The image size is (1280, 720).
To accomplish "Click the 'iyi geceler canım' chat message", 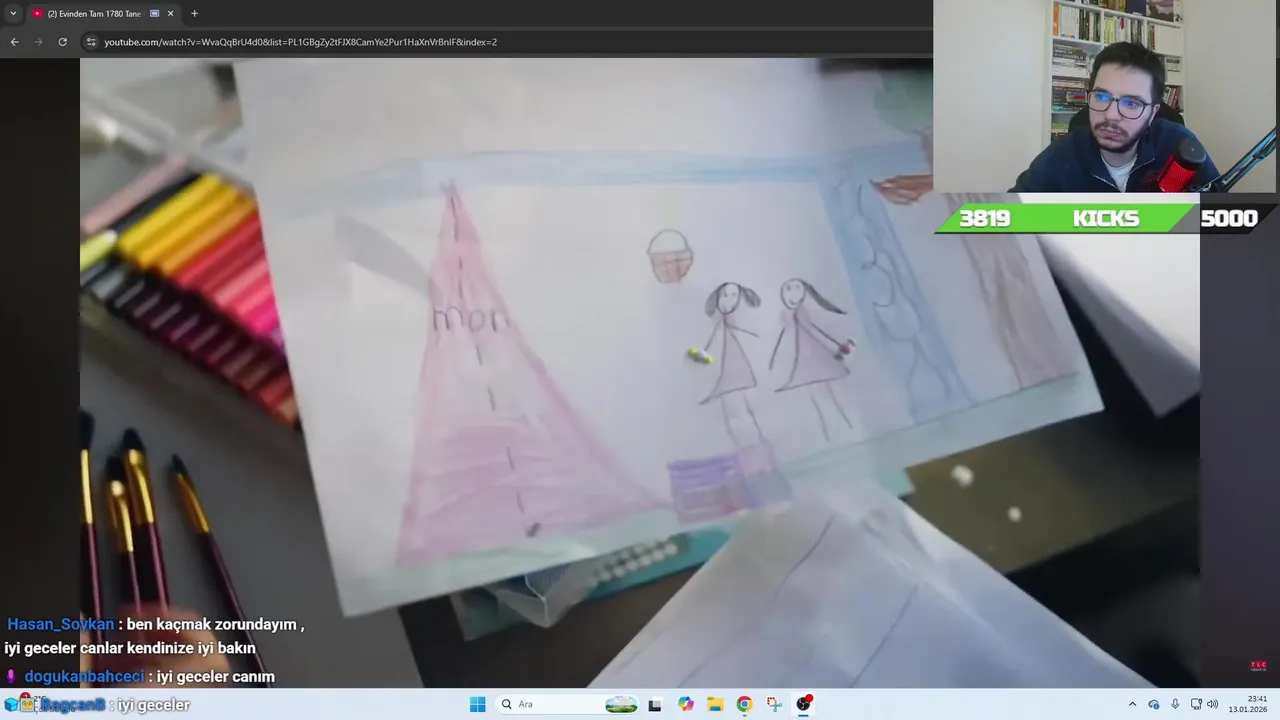I will [215, 677].
